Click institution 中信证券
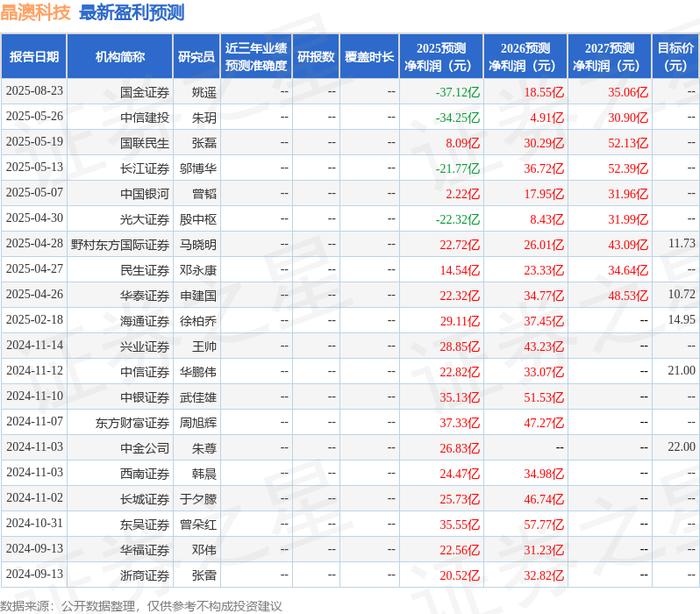The width and height of the screenshot is (700, 614). coord(145,372)
